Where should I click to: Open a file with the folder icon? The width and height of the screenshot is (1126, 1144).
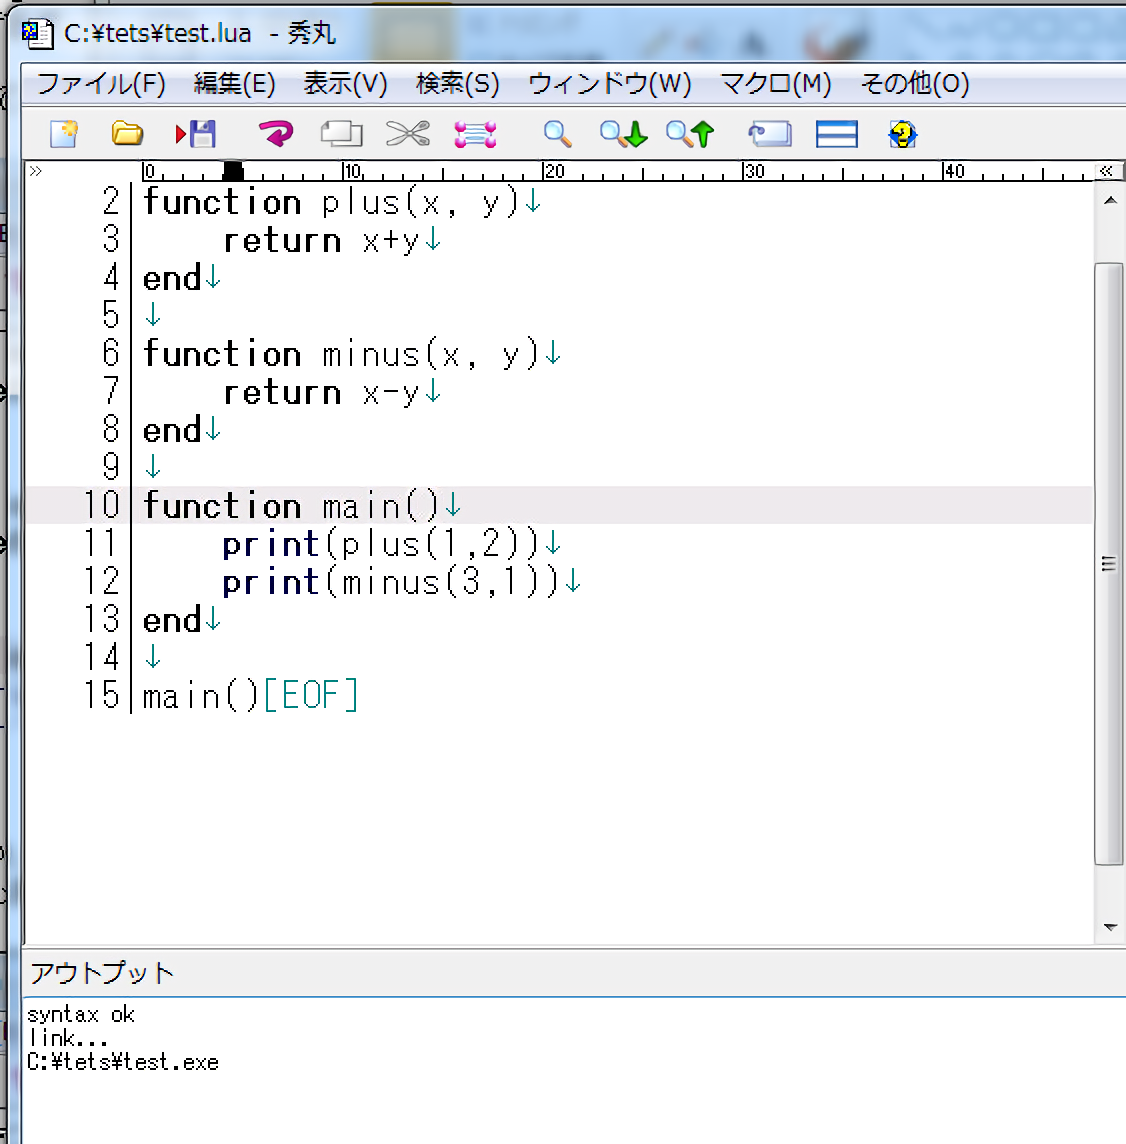(127, 134)
